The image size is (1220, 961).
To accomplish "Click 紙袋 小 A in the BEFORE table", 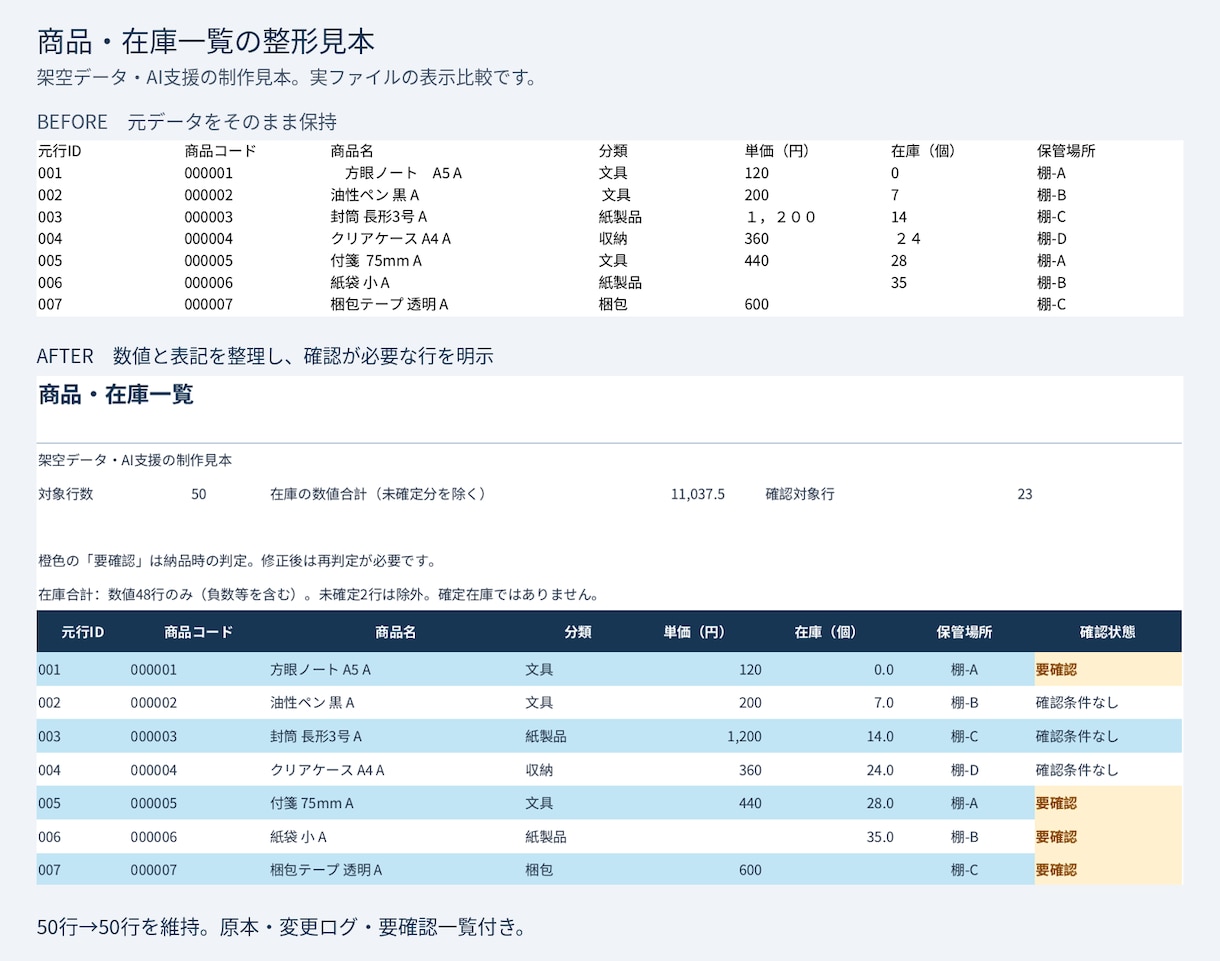I will [x=360, y=282].
